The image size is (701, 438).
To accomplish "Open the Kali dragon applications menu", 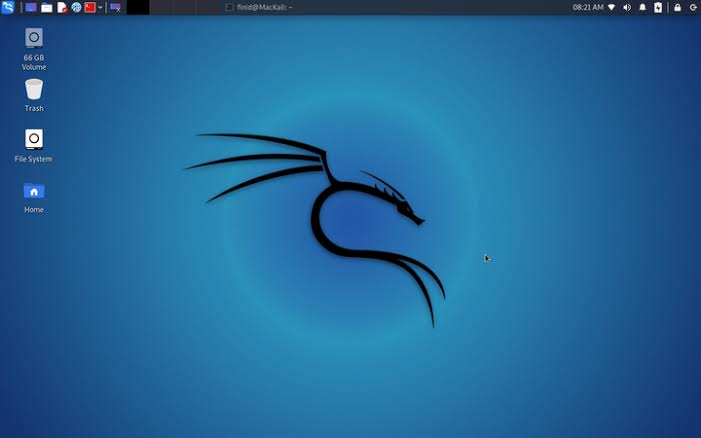I will 8,7.
